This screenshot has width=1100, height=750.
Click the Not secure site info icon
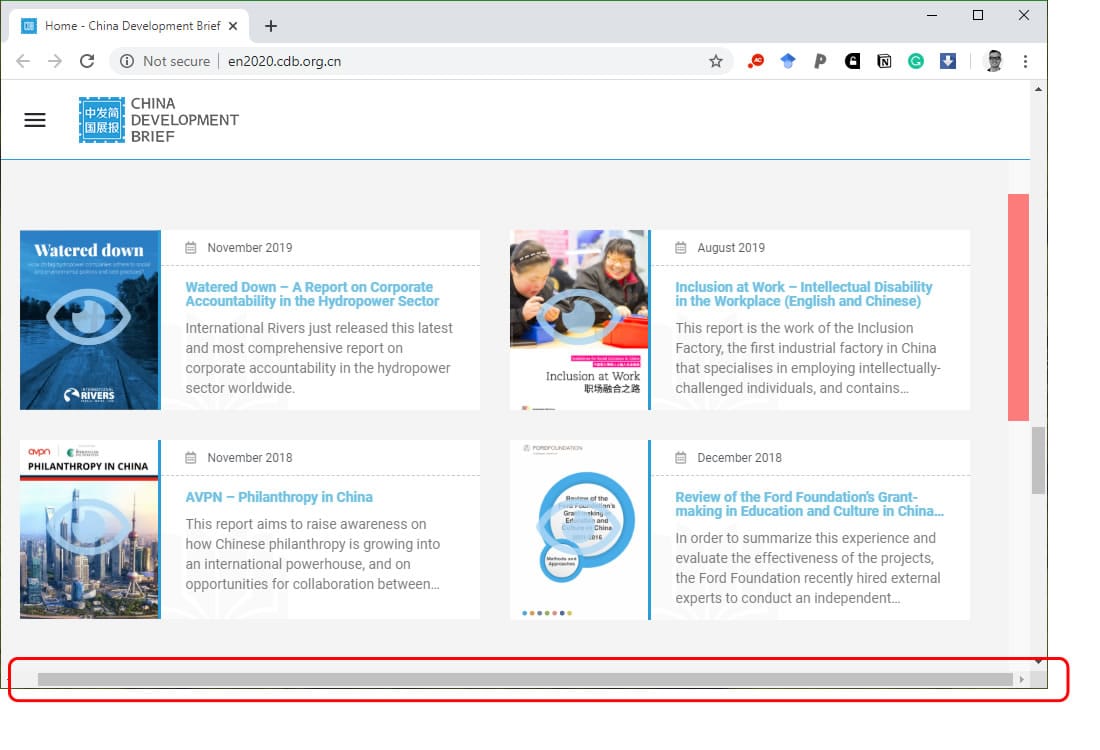pyautogui.click(x=127, y=61)
